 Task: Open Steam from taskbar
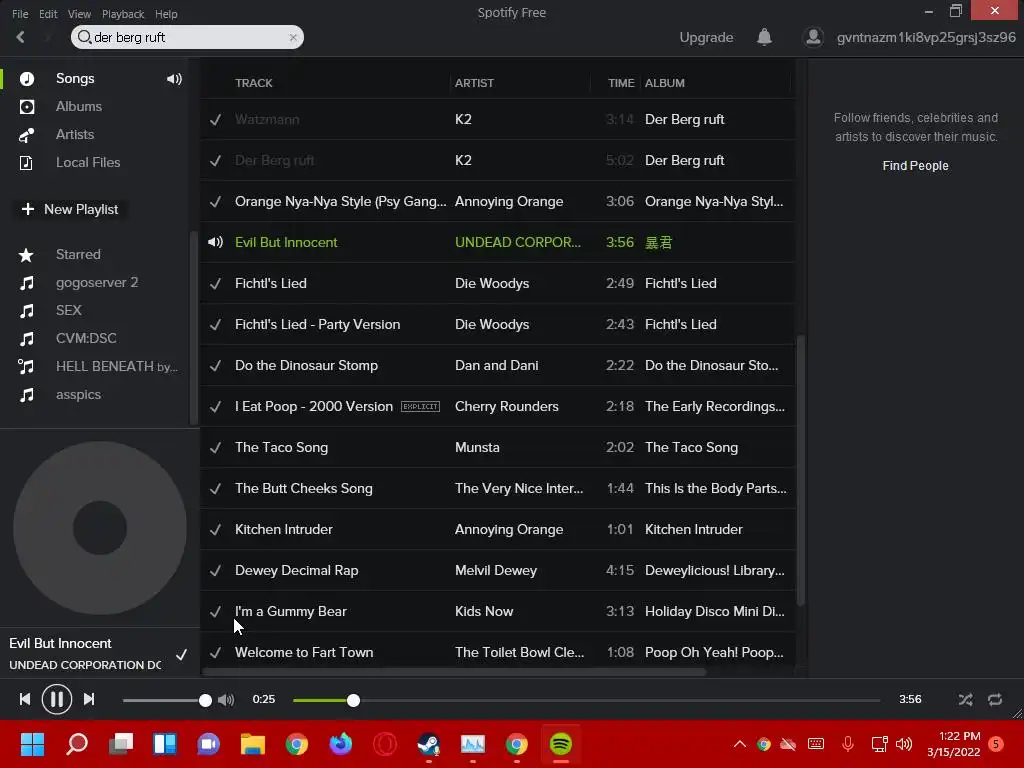(429, 744)
